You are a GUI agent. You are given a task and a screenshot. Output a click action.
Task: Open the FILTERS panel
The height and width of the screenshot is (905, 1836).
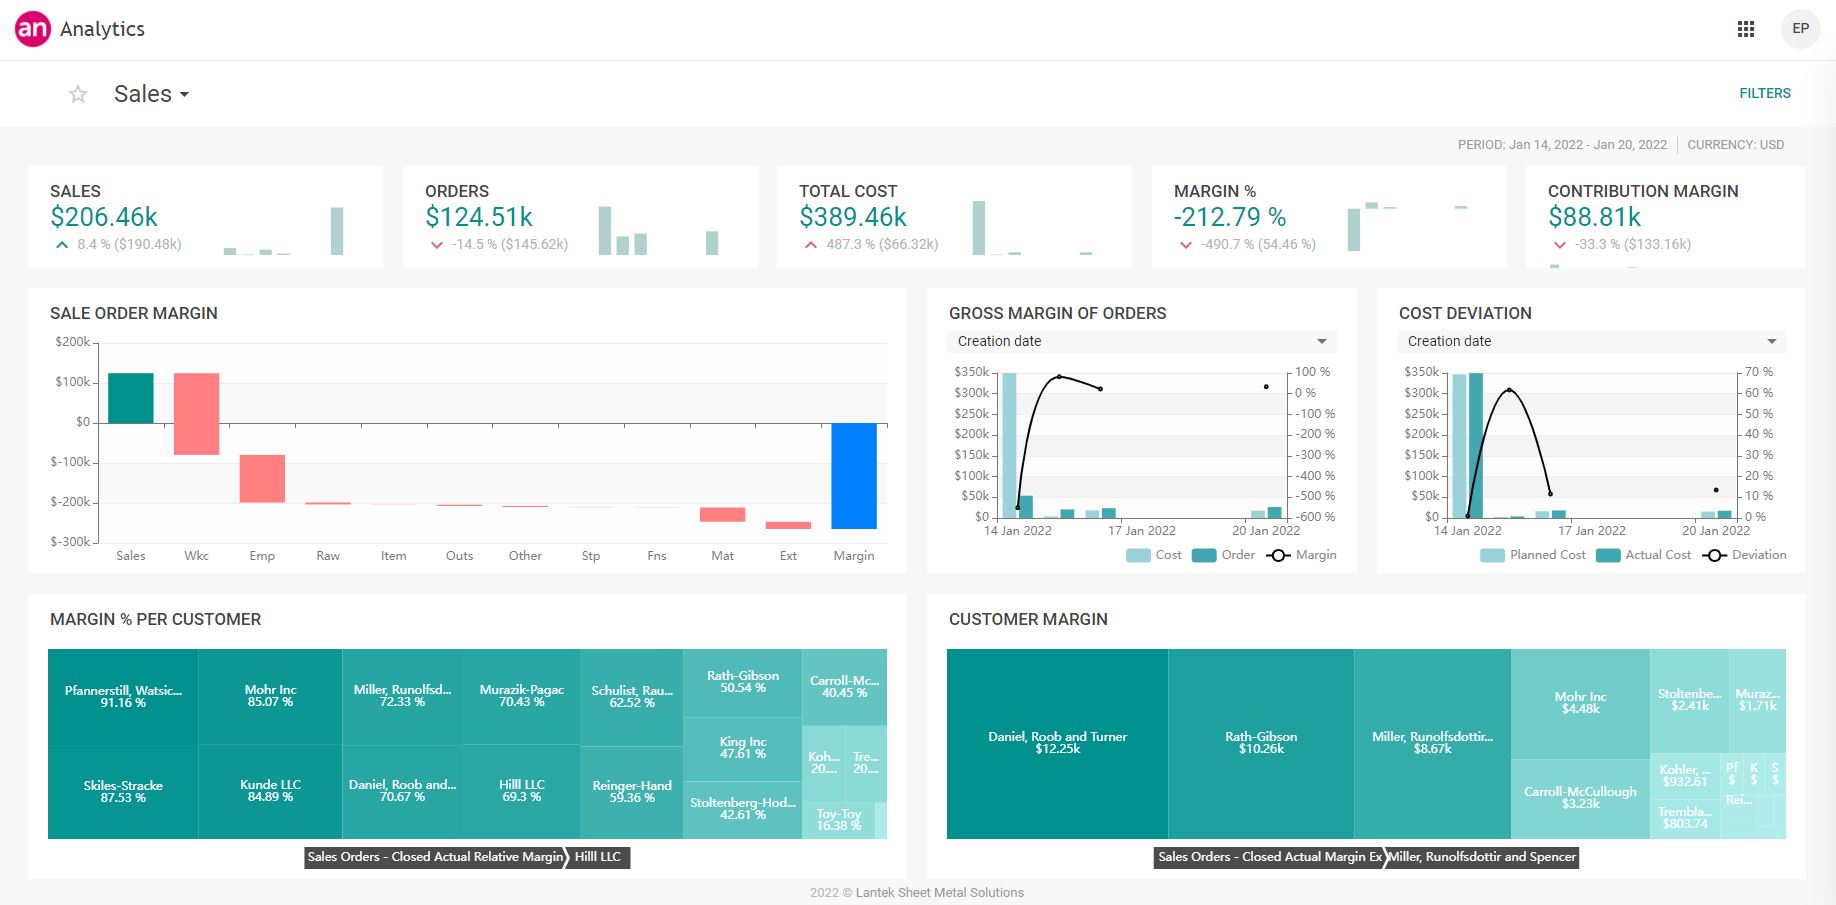1764,93
